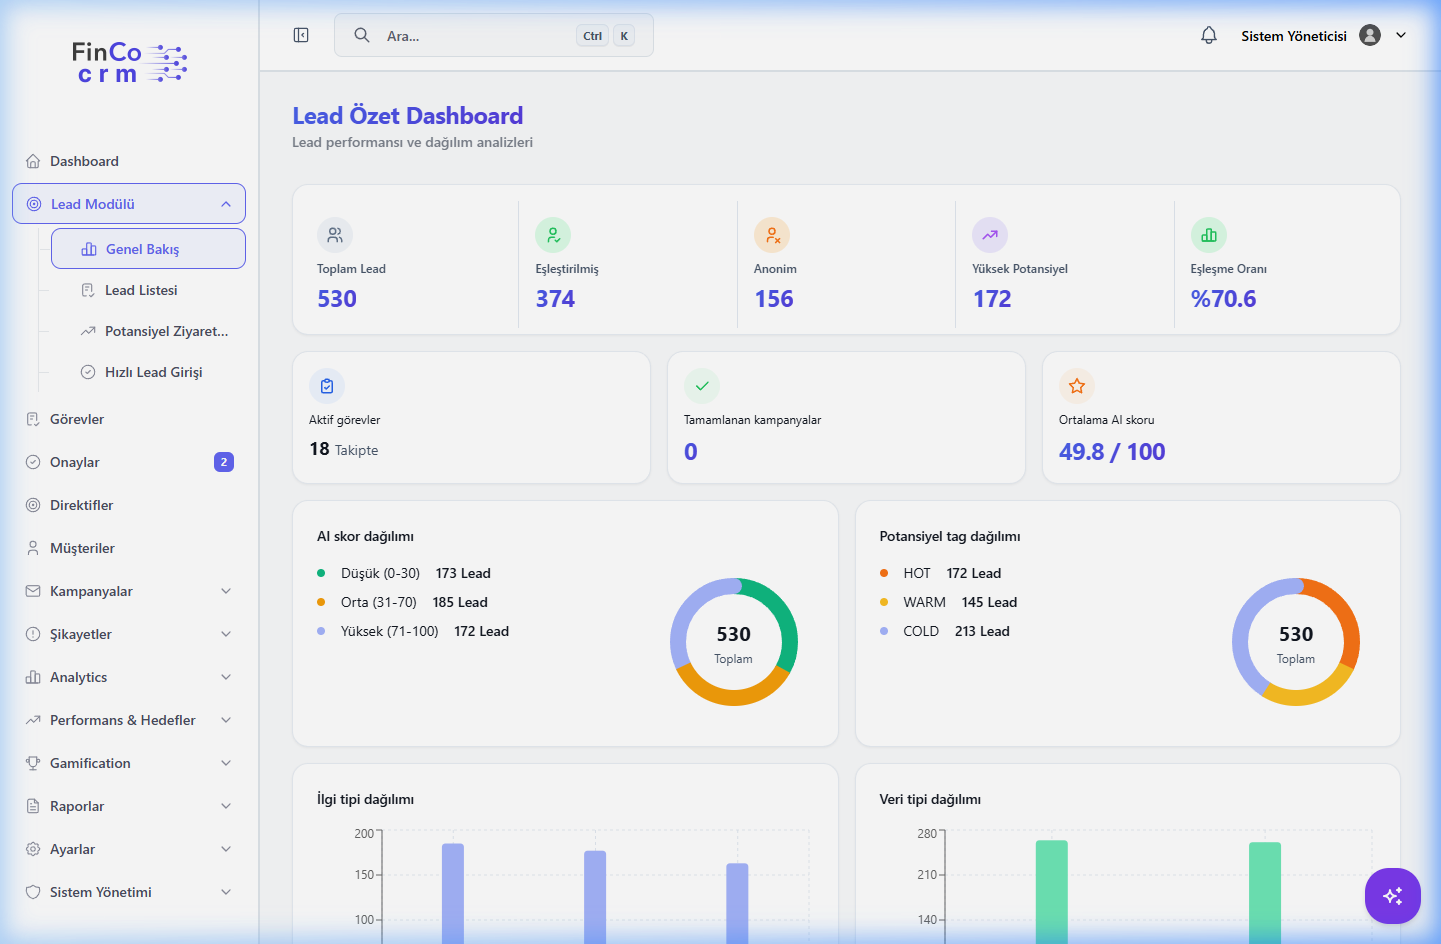Open the Görevler menu item

(129, 419)
